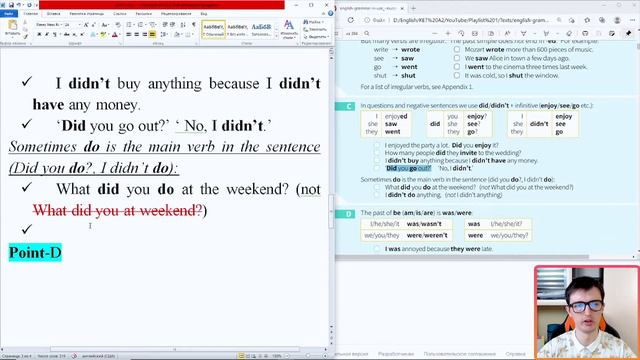Image resolution: width=640 pixels, height=360 pixels.
Task: Undo the last action in Word
Action: coord(19,5)
